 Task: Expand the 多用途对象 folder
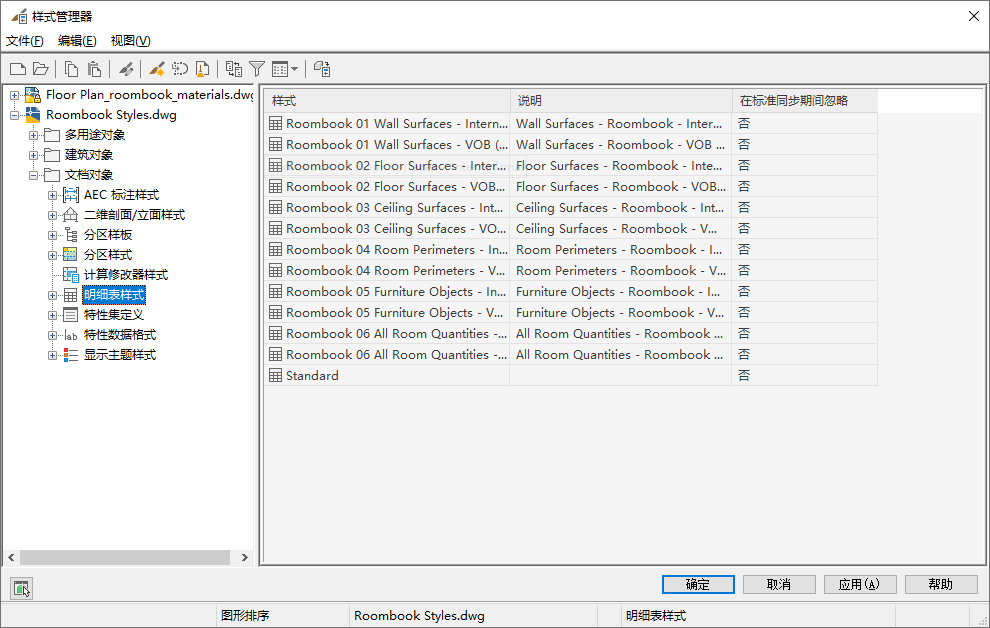coord(33,135)
